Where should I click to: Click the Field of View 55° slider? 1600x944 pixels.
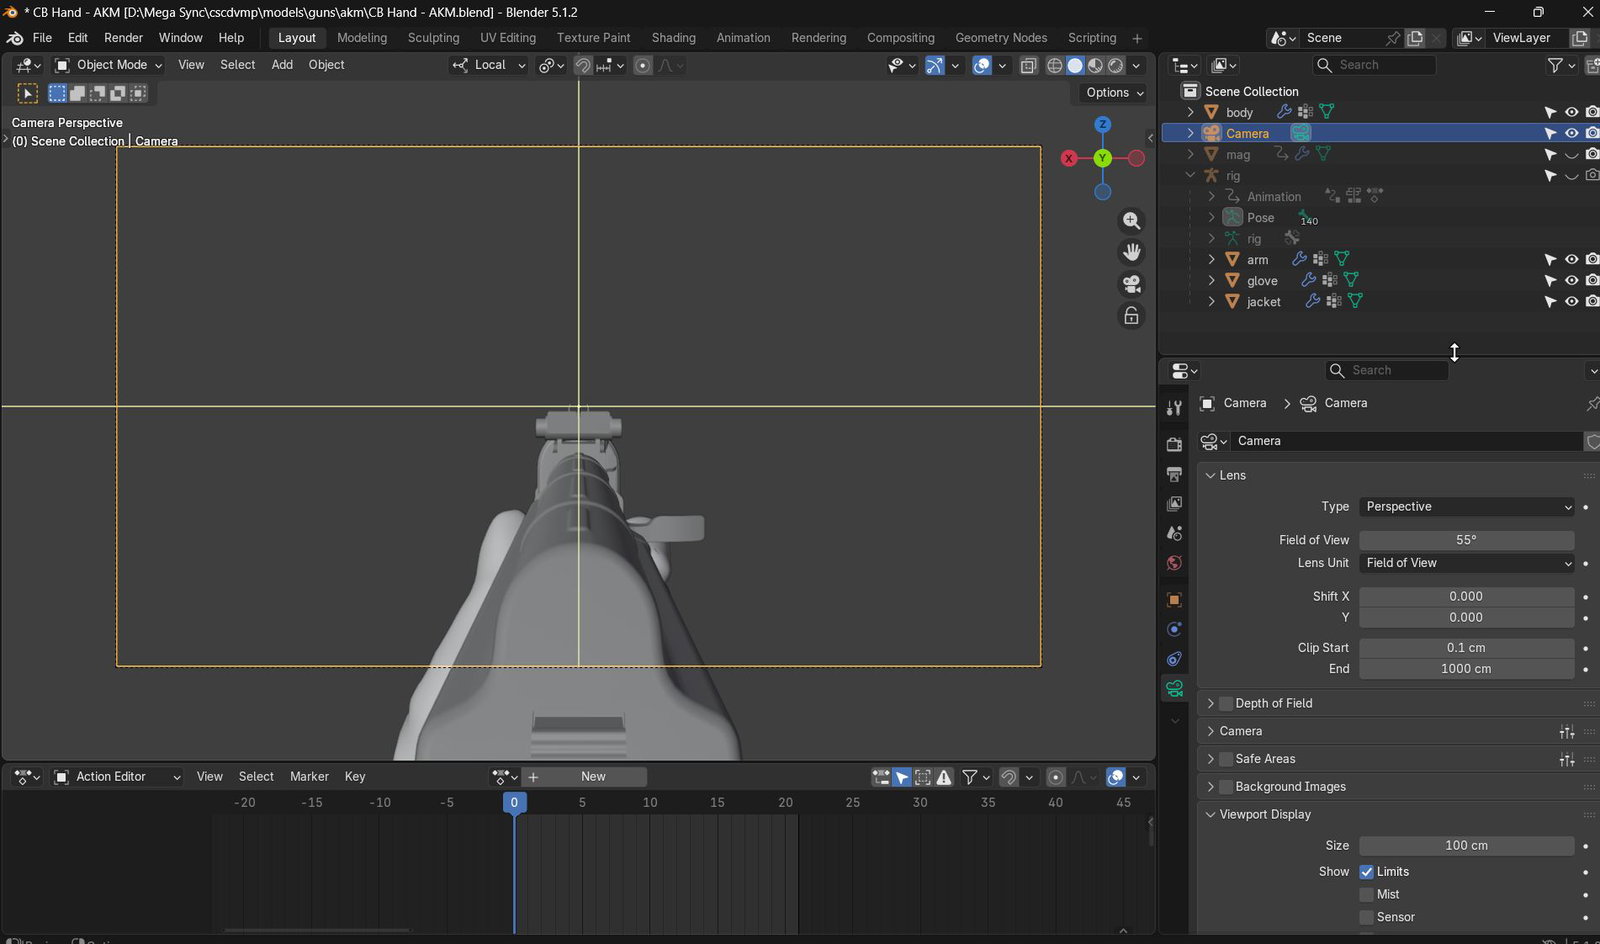[x=1466, y=540]
